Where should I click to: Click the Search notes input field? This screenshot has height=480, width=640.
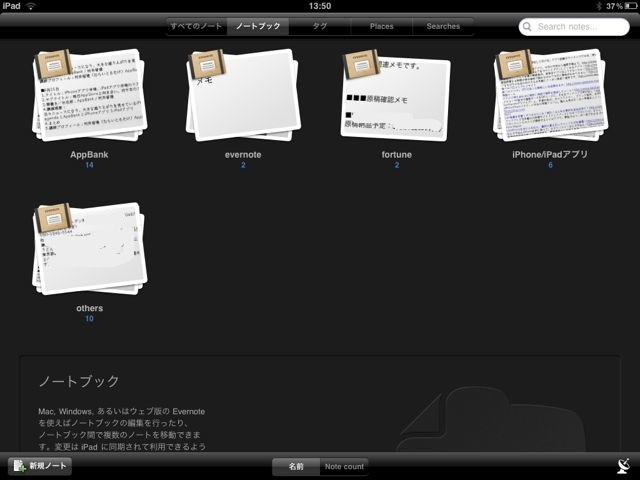(x=574, y=27)
